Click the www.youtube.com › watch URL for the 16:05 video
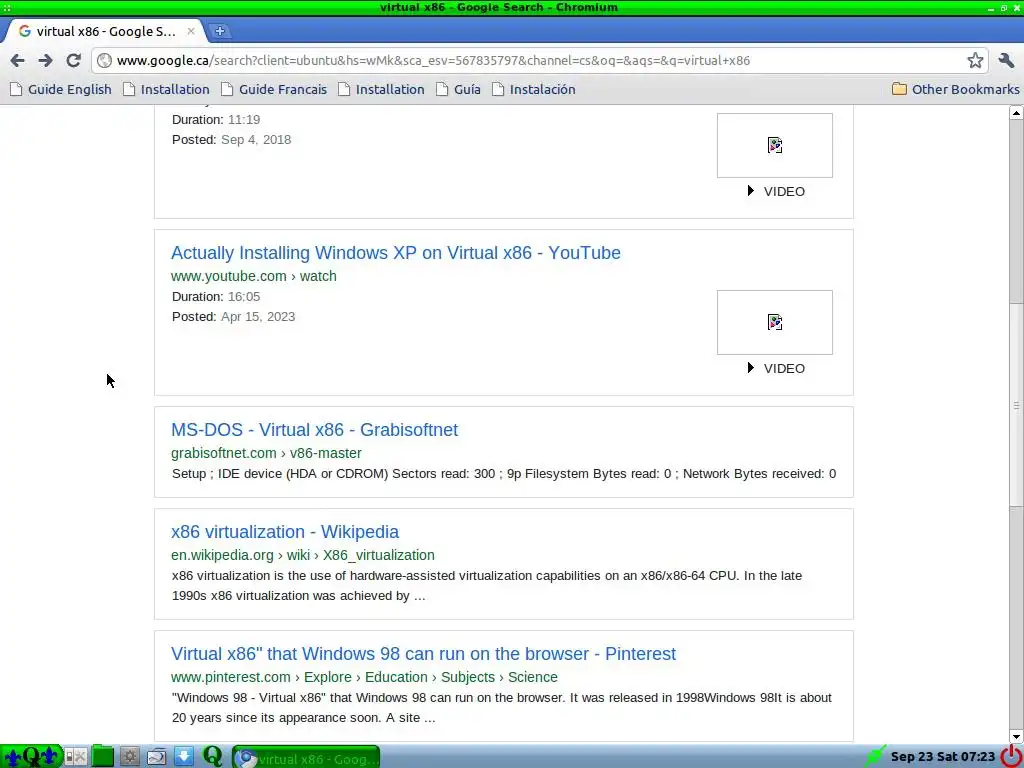This screenshot has height=768, width=1024. coord(254,276)
